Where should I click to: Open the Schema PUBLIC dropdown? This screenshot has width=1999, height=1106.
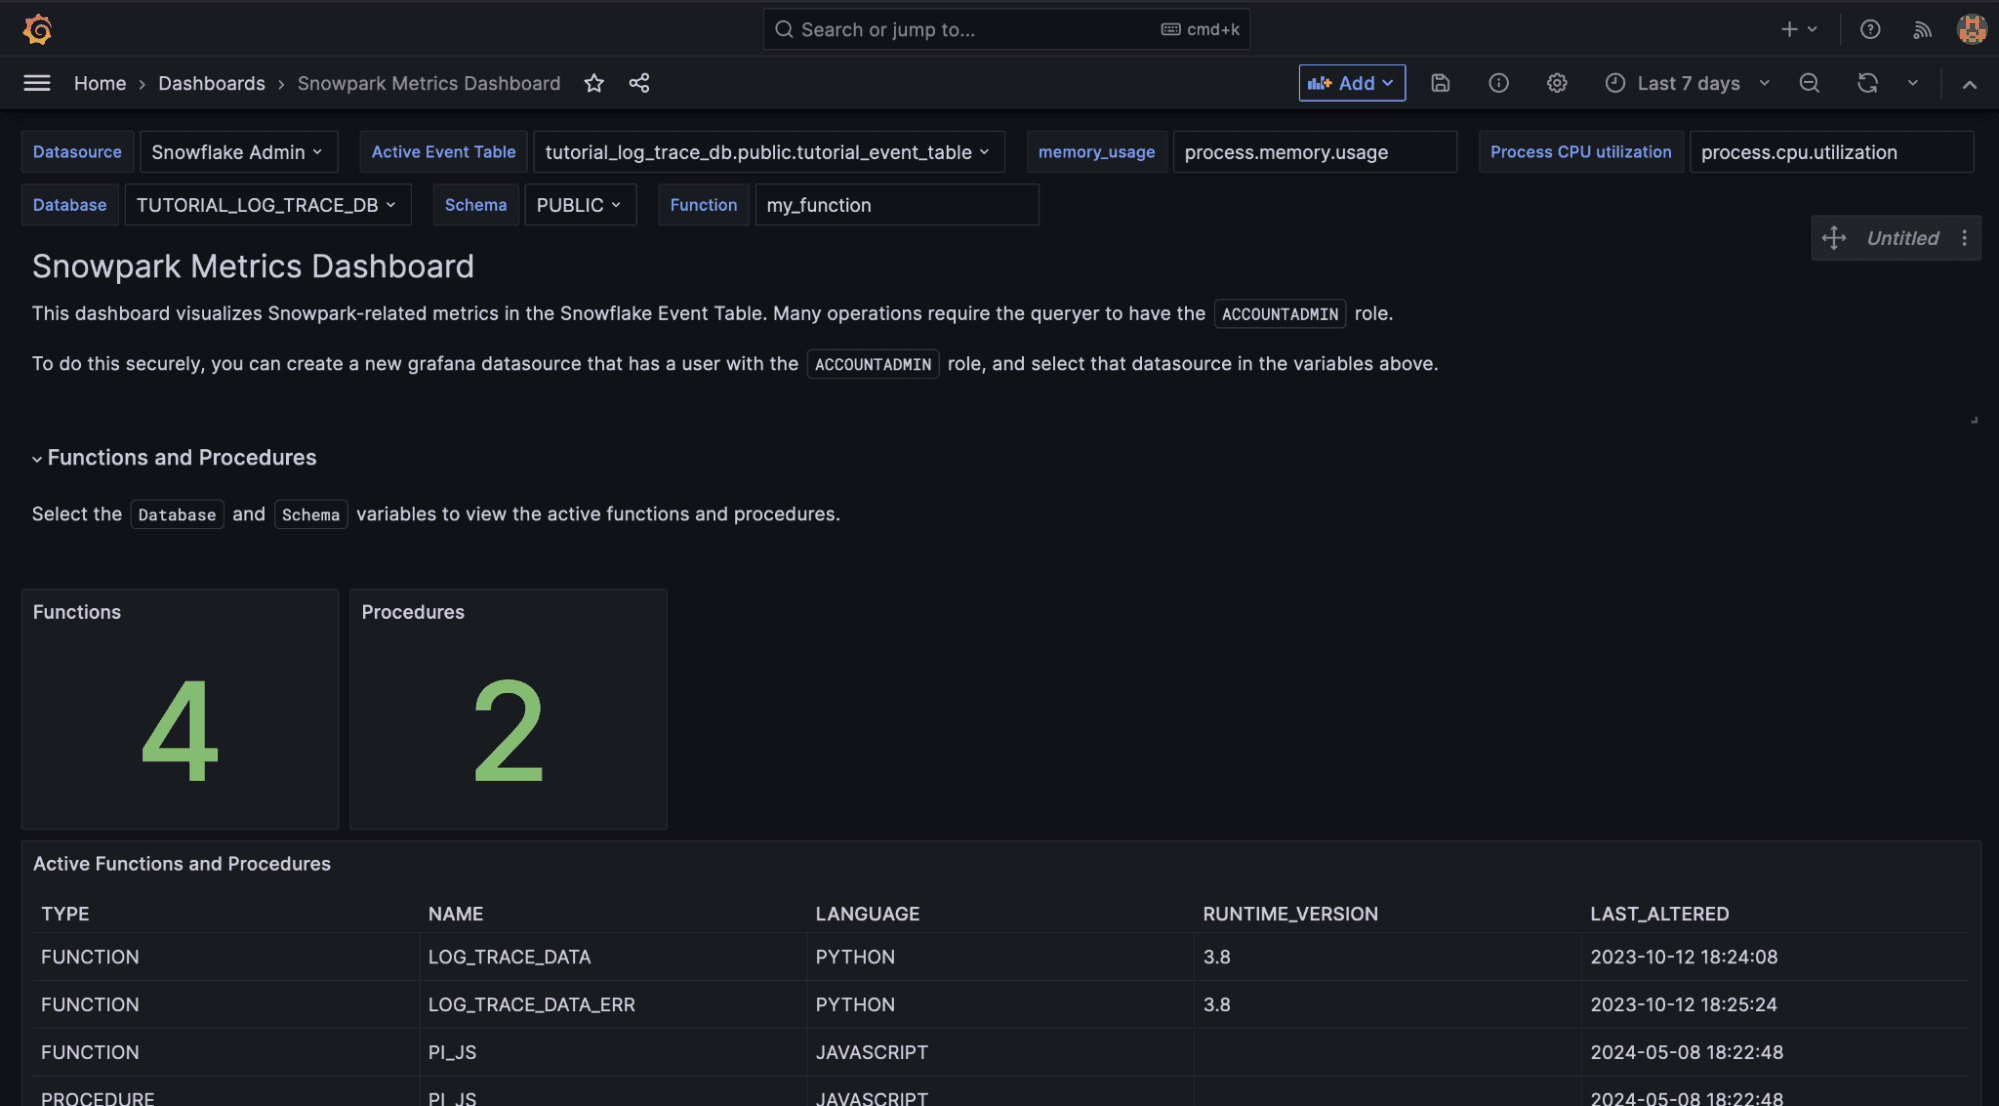580,205
